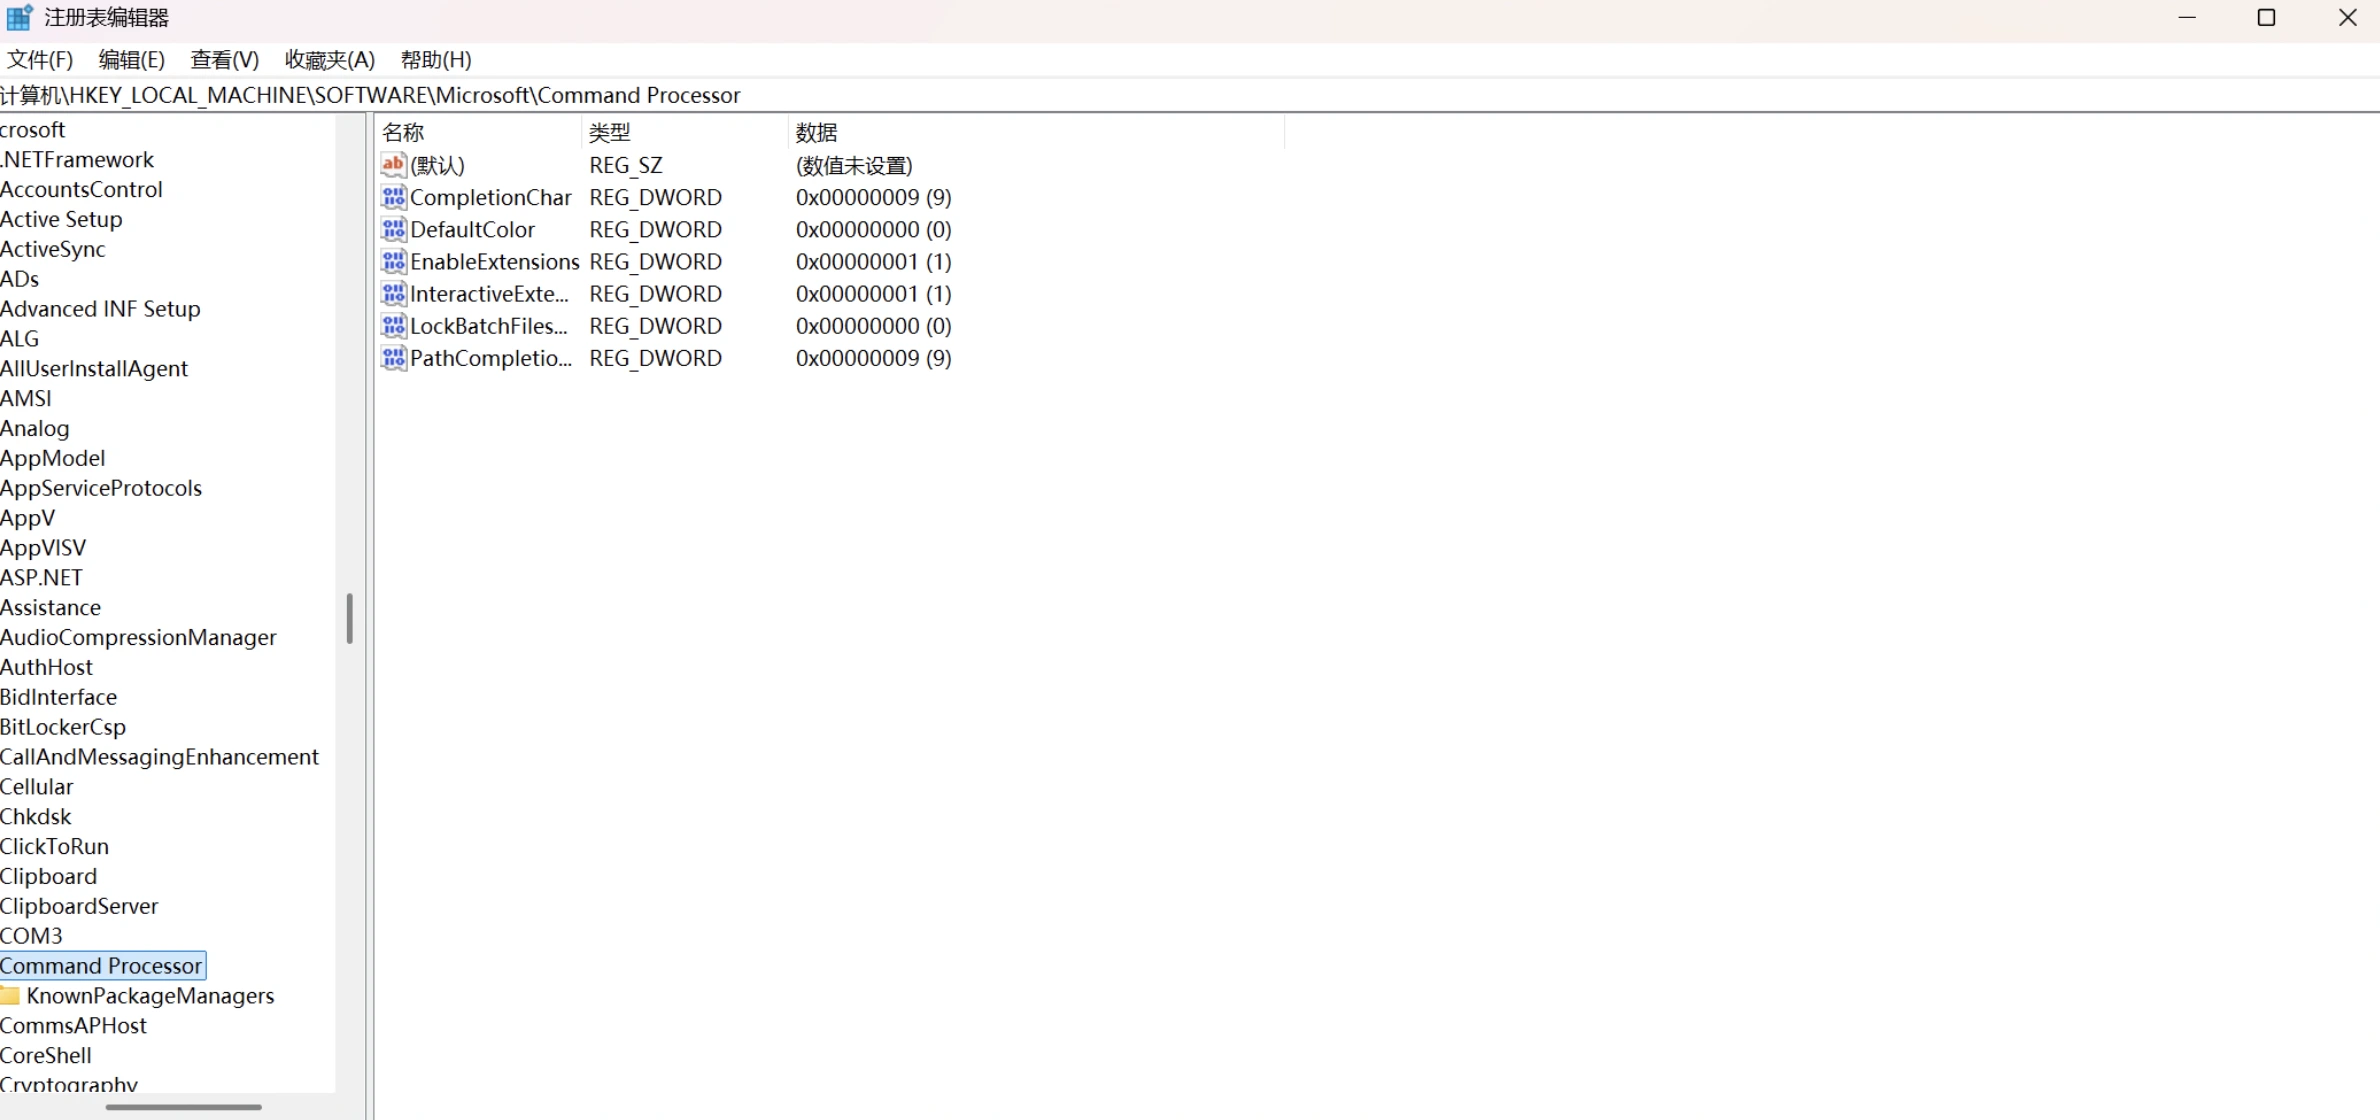
Task: Select the Cellular key
Action: [x=37, y=787]
